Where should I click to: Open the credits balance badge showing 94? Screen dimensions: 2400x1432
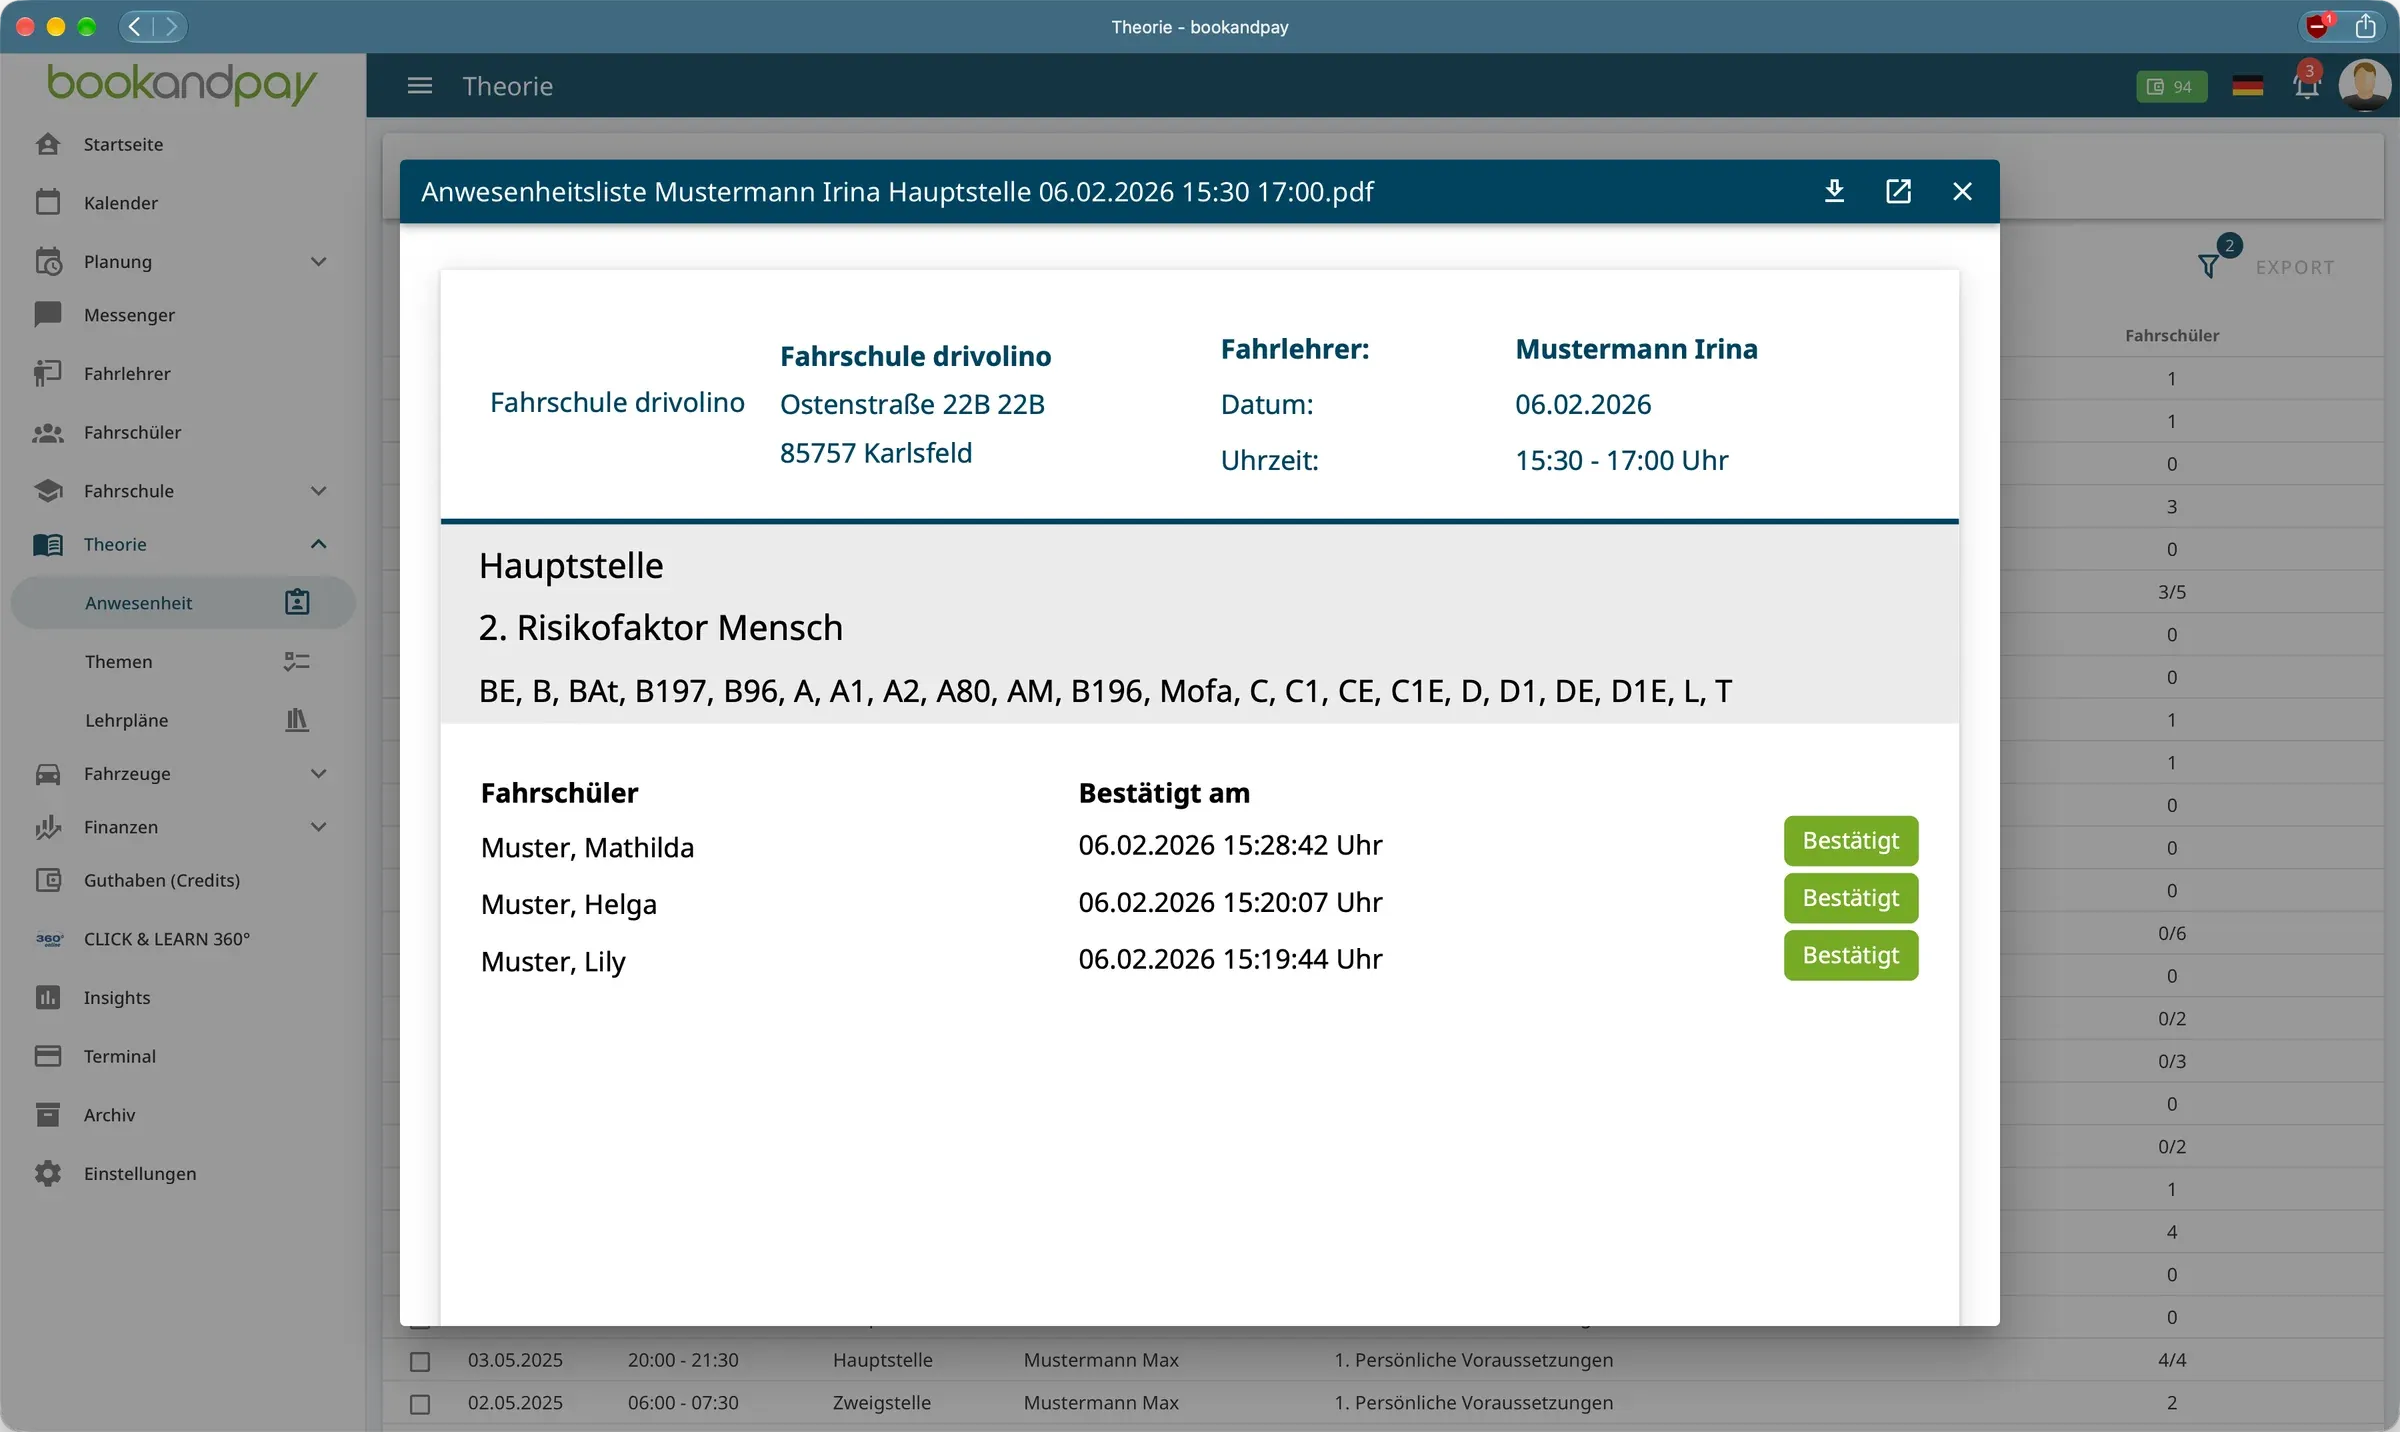tap(2171, 87)
